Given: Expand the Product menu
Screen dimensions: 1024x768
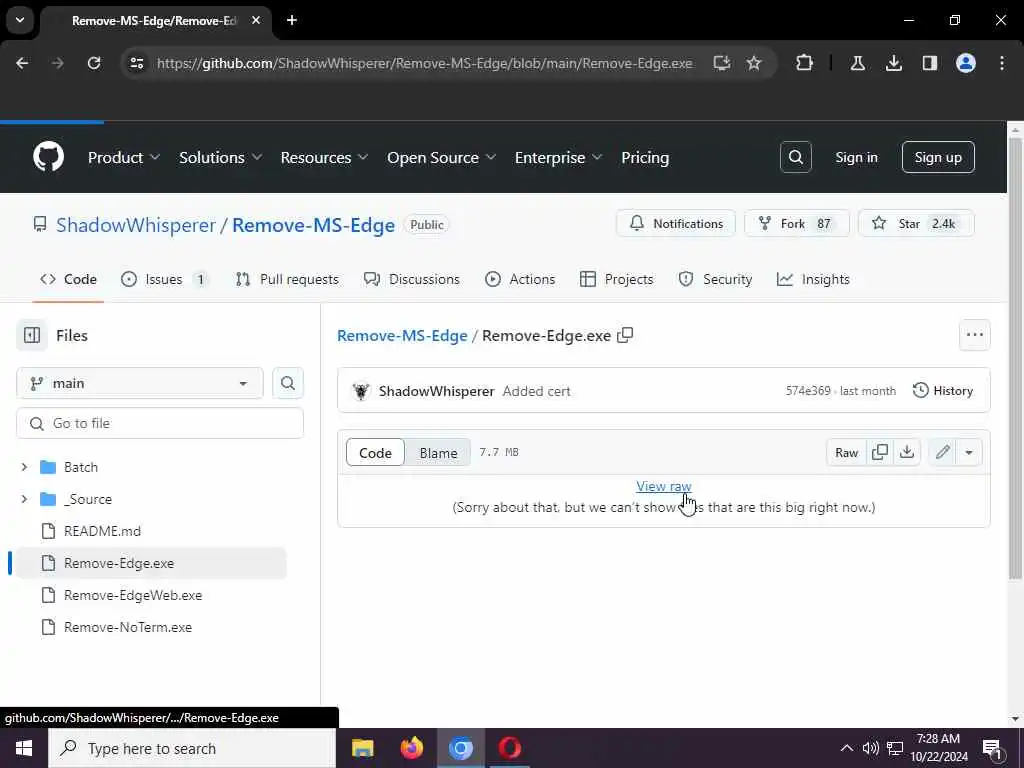Looking at the screenshot, I should (123, 157).
